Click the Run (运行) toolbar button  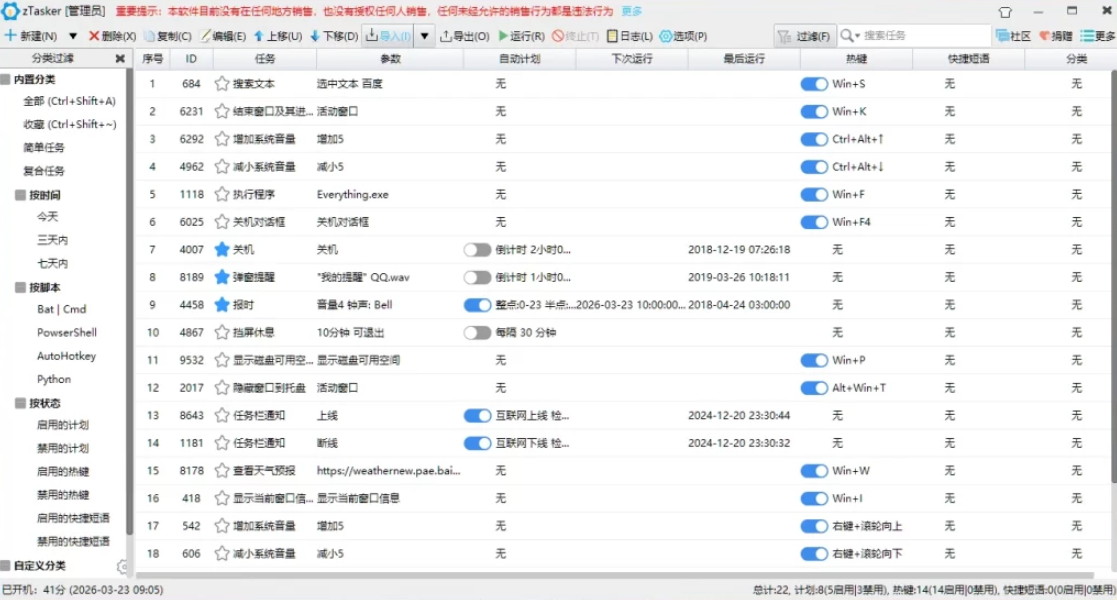pyautogui.click(x=521, y=36)
